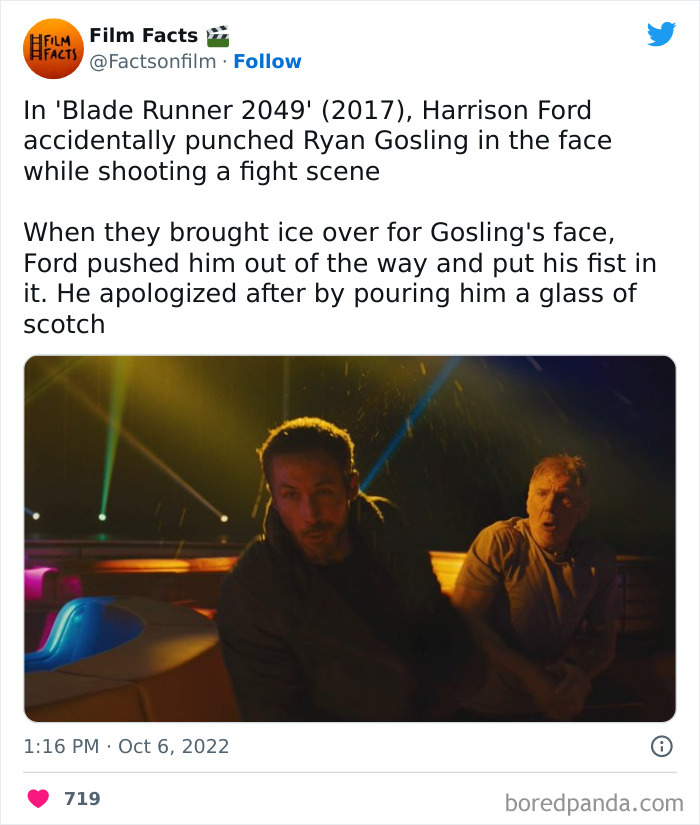Image resolution: width=700 pixels, height=825 pixels.
Task: Select the paragraph about ice and scotch
Action: coord(340,278)
